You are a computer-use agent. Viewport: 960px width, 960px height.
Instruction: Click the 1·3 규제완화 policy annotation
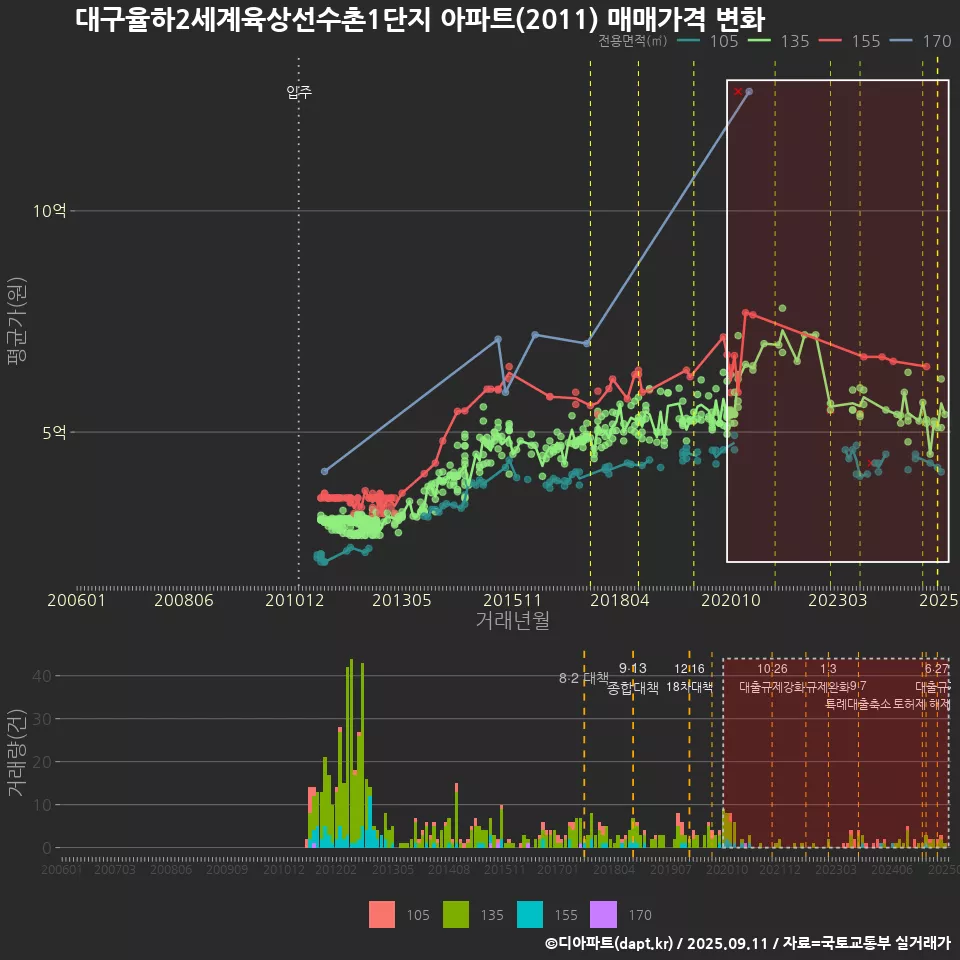[828, 678]
